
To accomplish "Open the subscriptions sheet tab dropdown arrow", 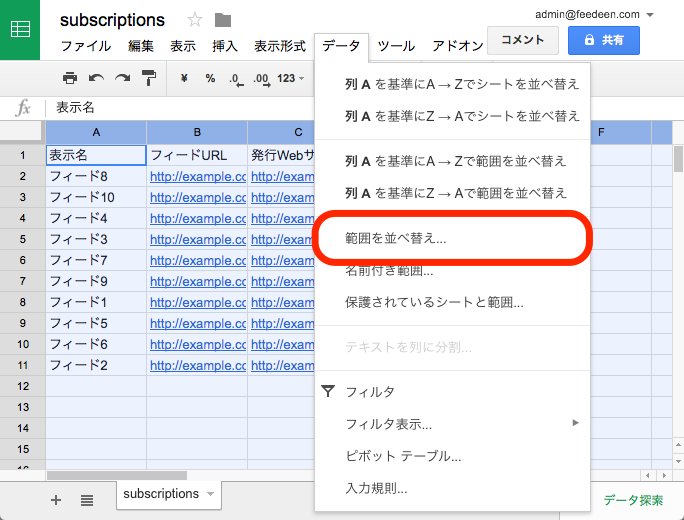I will pyautogui.click(x=210, y=494).
